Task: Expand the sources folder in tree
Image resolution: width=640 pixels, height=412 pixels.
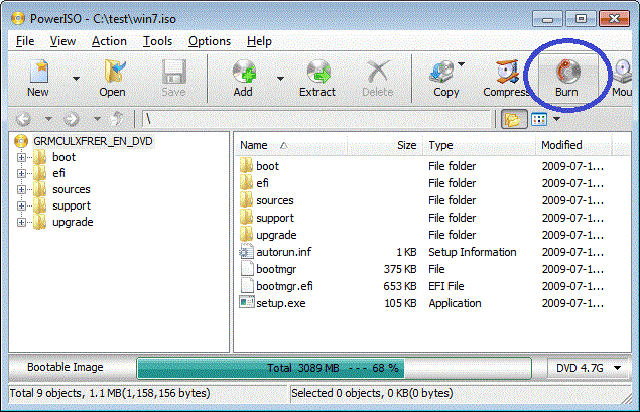Action: (21, 189)
